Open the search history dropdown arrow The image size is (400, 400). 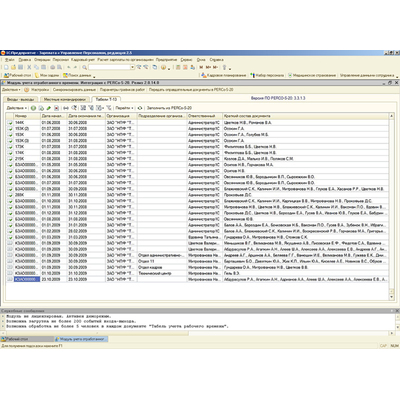pyautogui.click(x=132, y=67)
